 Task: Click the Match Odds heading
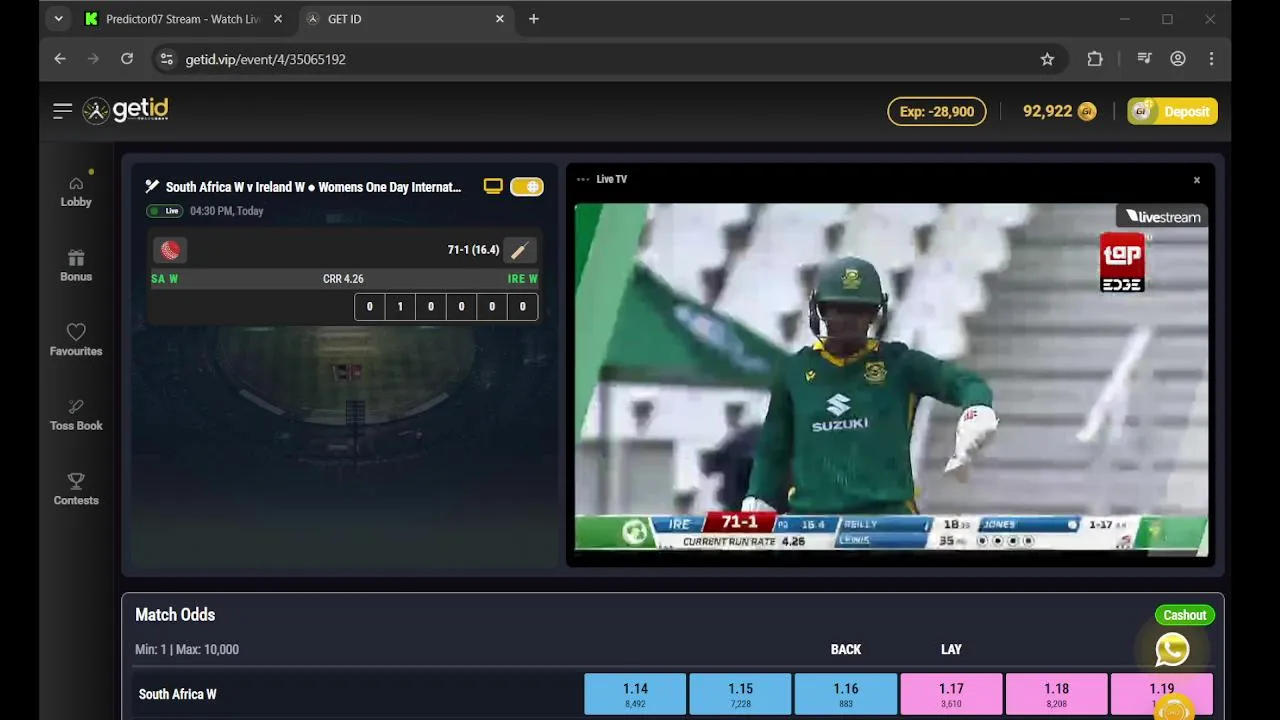pos(175,615)
